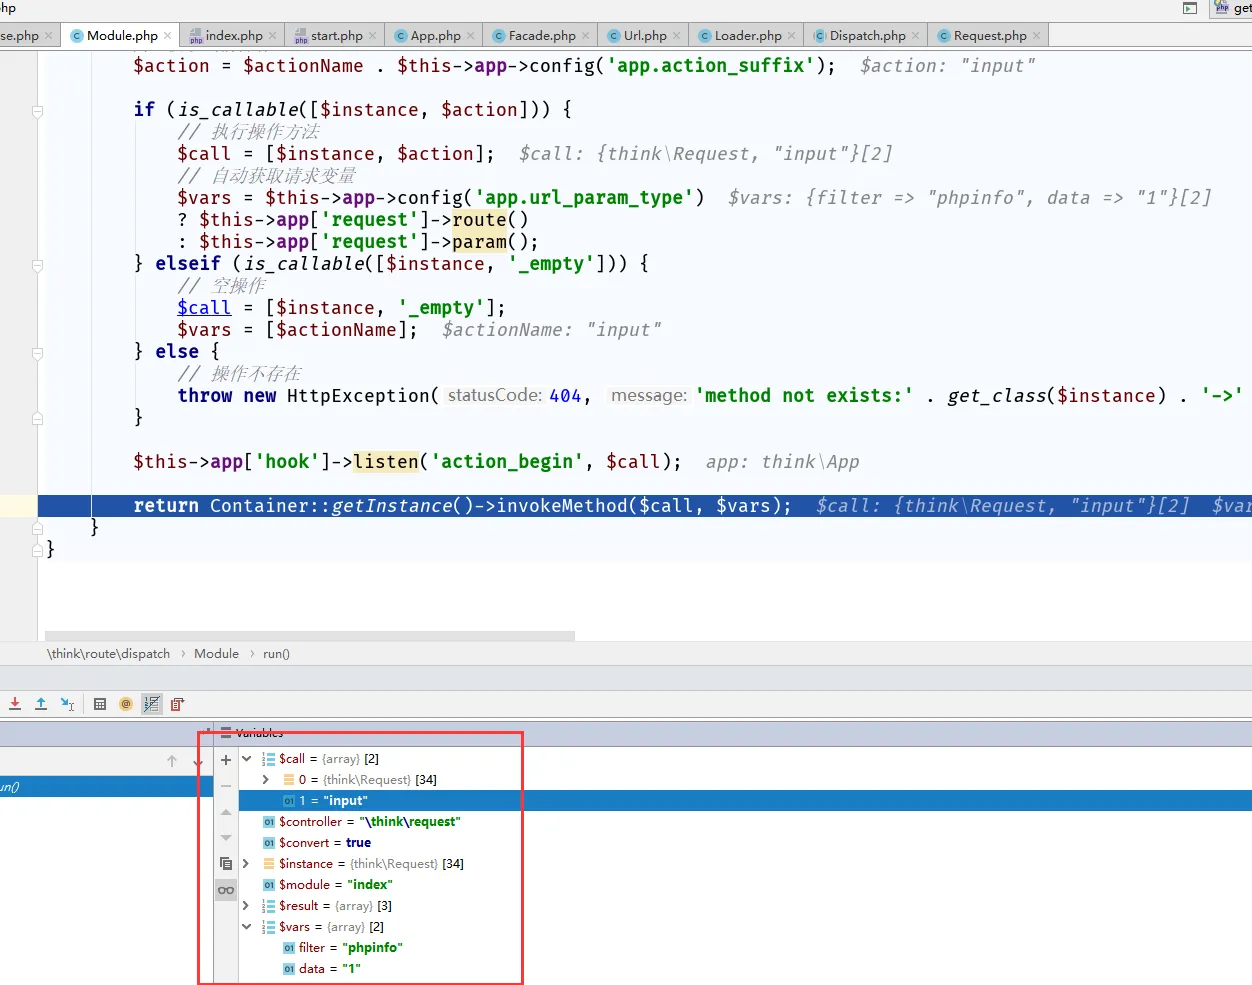Click the Module breadcrumb in navigation bar
Image resolution: width=1252 pixels, height=985 pixels.
216,654
